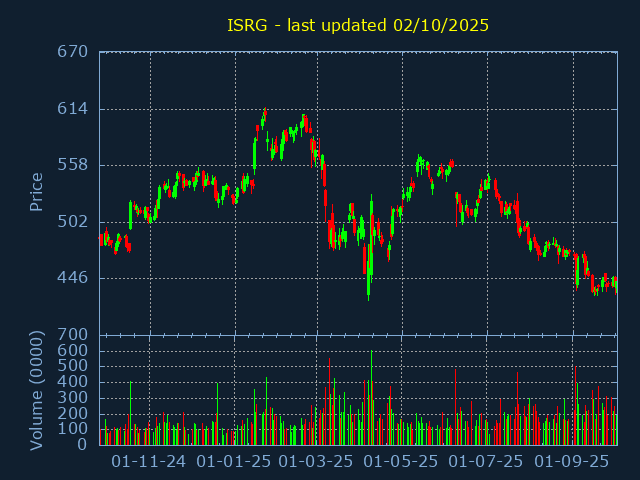Click the peak candlestick near 614 price
Viewport: 640px width, 480px height.
[x=265, y=115]
